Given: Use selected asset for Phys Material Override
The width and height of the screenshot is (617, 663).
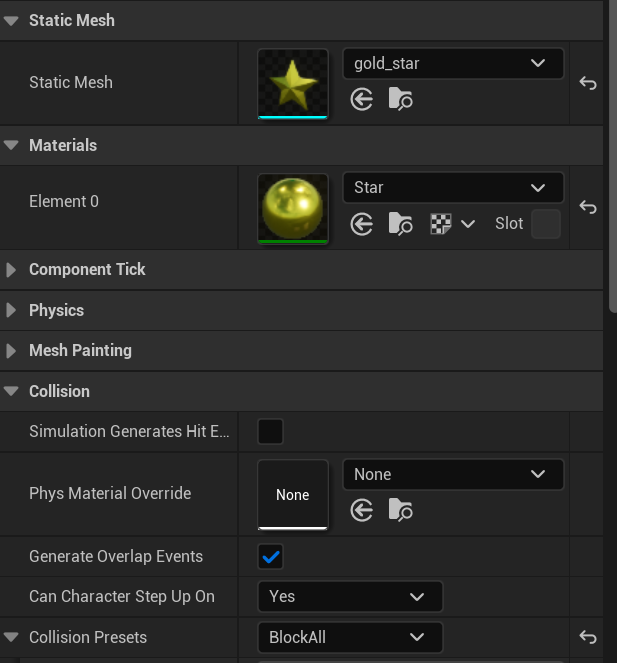Looking at the screenshot, I should click(x=362, y=510).
